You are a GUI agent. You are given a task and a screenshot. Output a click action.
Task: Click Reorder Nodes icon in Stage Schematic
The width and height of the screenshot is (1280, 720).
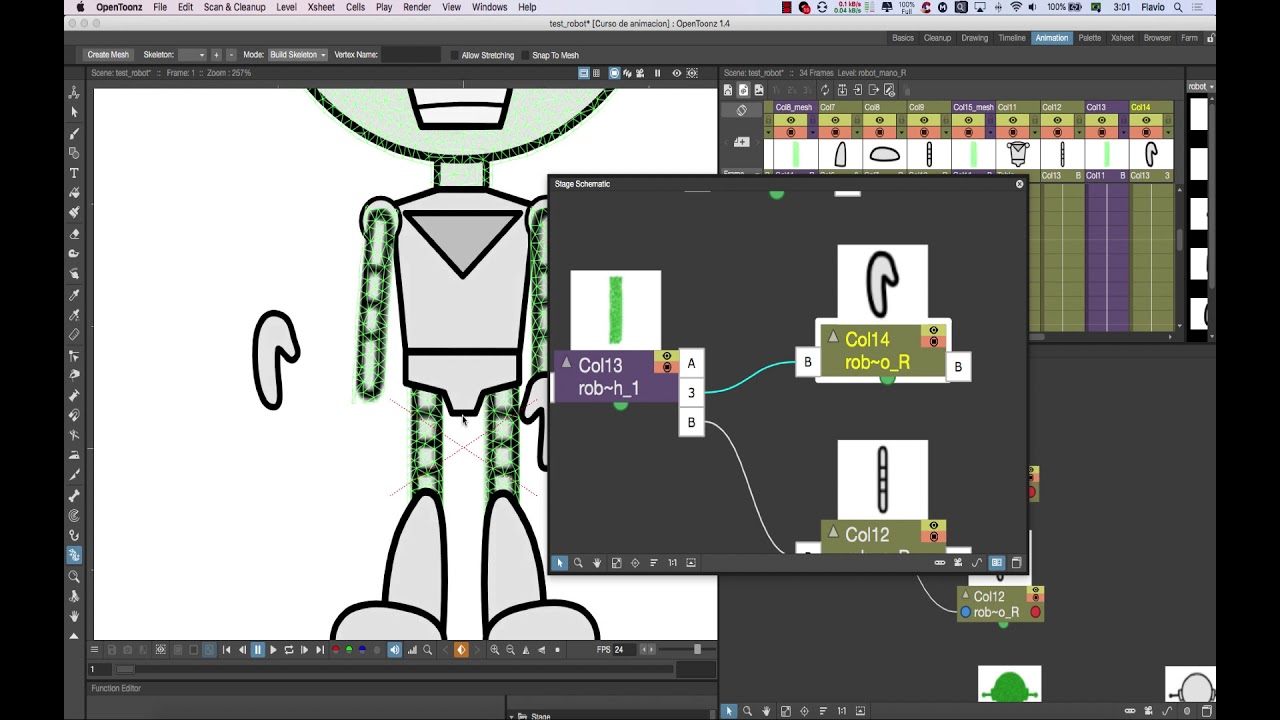(654, 563)
